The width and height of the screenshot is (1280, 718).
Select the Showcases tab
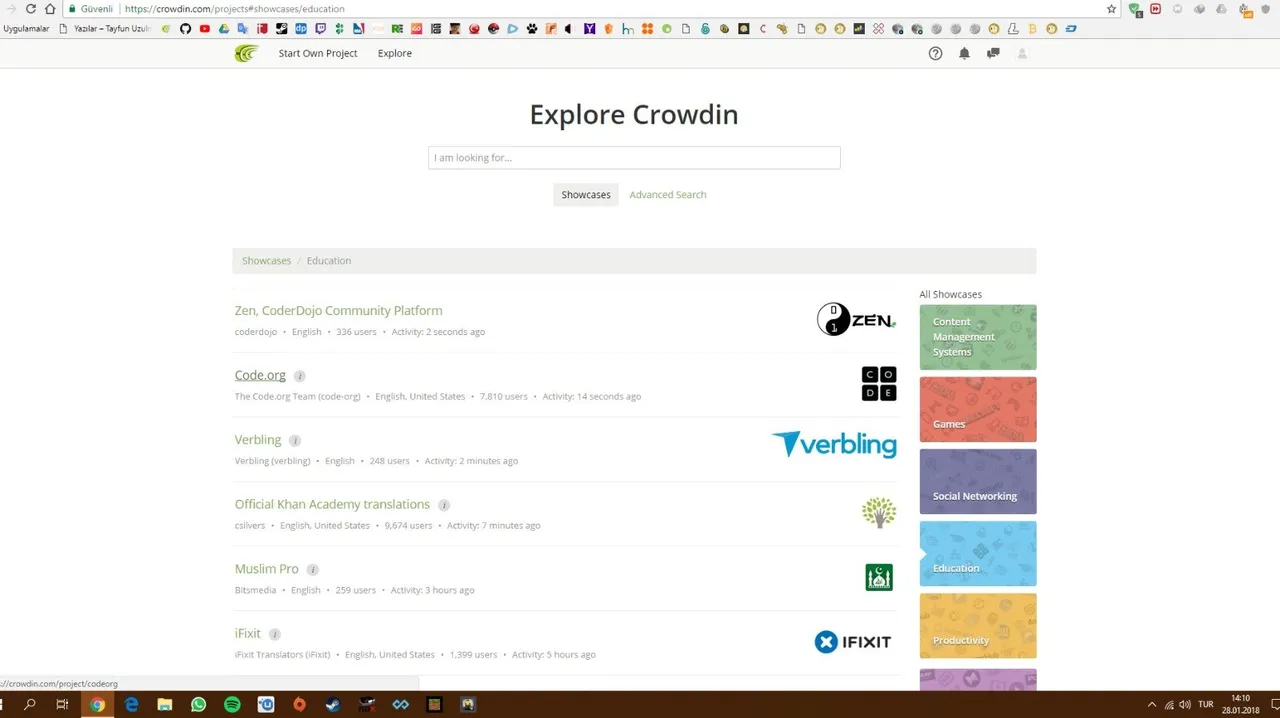pos(586,195)
